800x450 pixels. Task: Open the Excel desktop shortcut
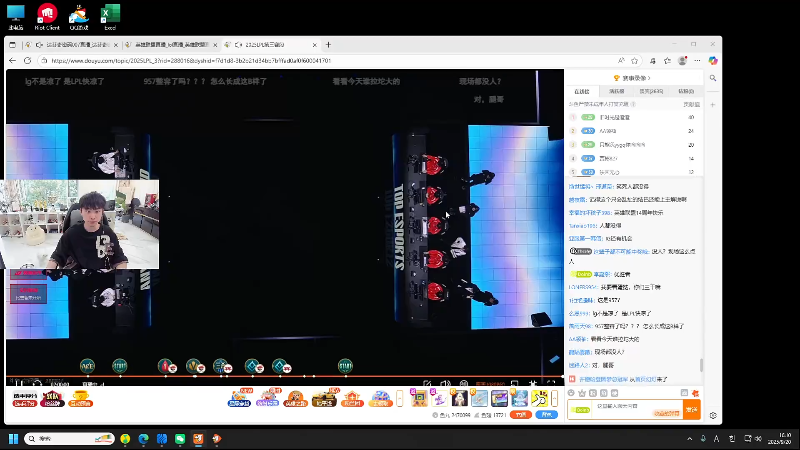pyautogui.click(x=110, y=17)
